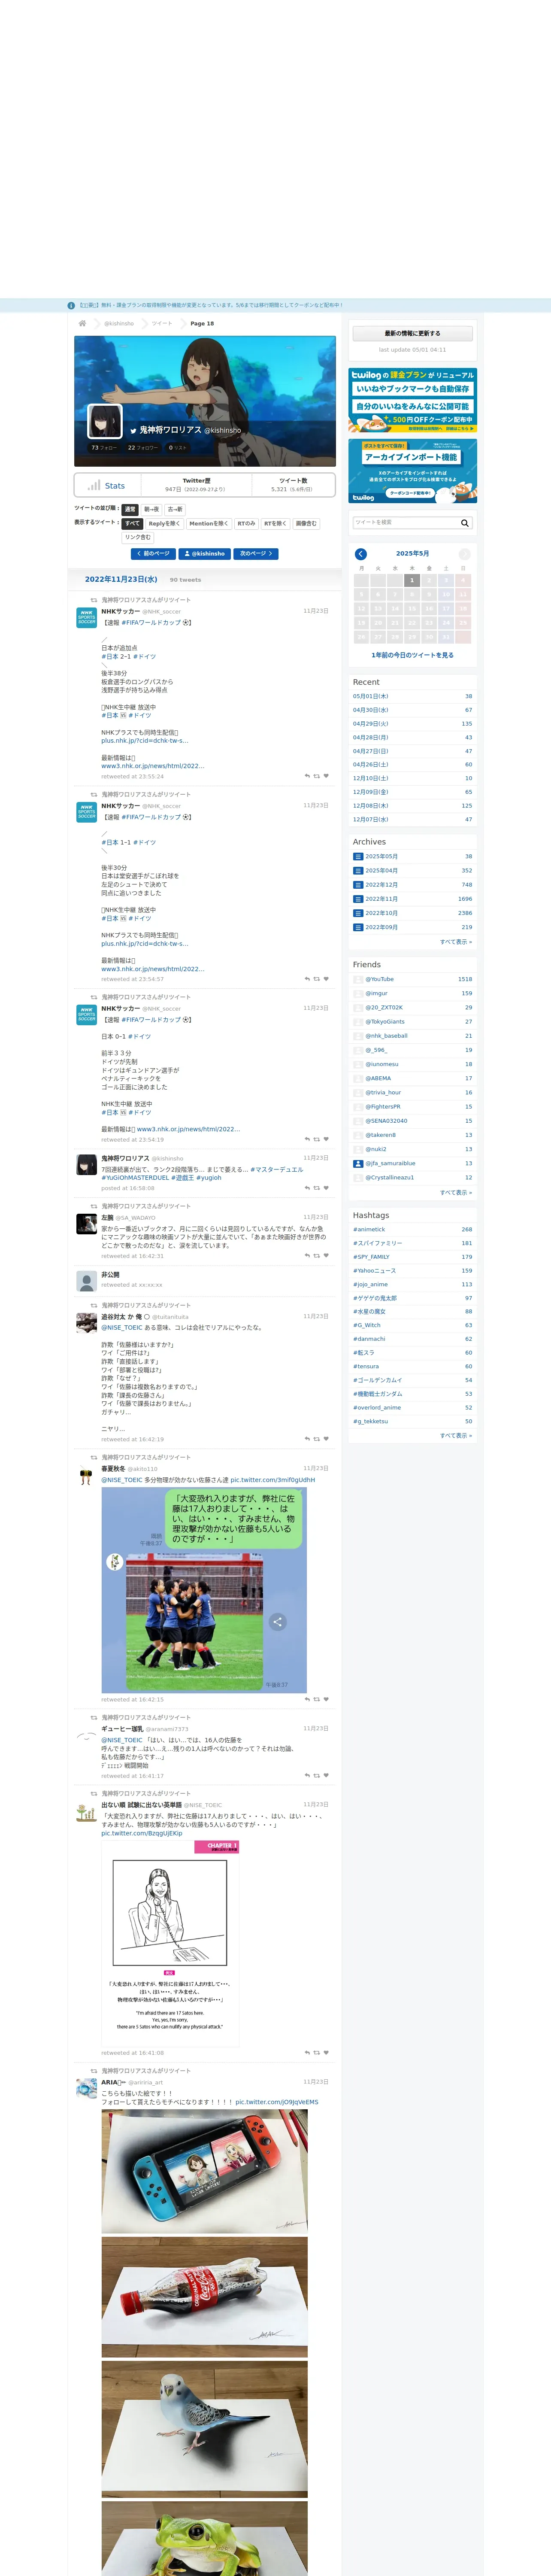Filter with RTを除く

tap(275, 523)
